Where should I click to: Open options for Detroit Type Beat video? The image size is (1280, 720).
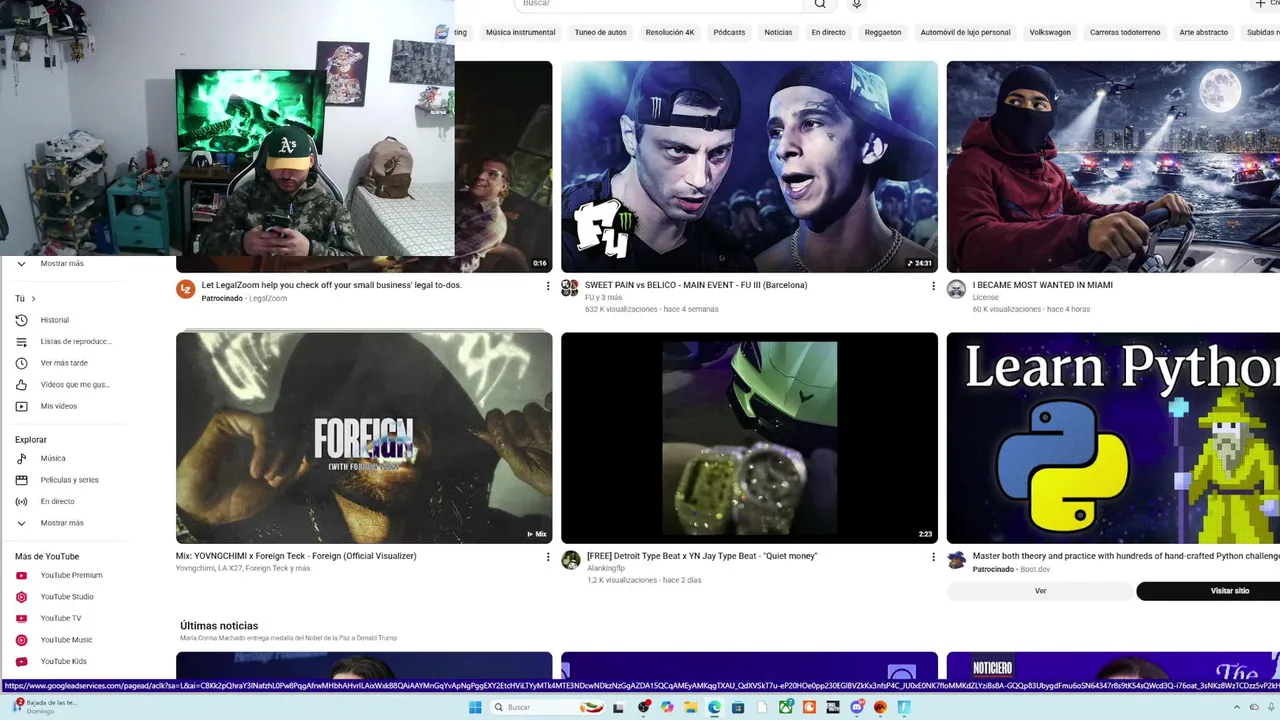(x=933, y=557)
